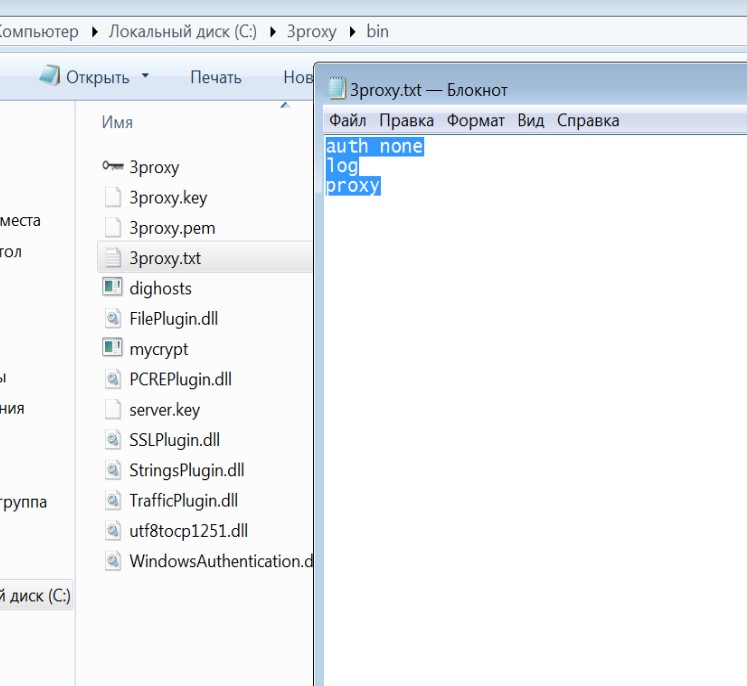Click the utf8tocp1251.dll gear icon
Image resolution: width=747 pixels, height=686 pixels.
[x=113, y=530]
